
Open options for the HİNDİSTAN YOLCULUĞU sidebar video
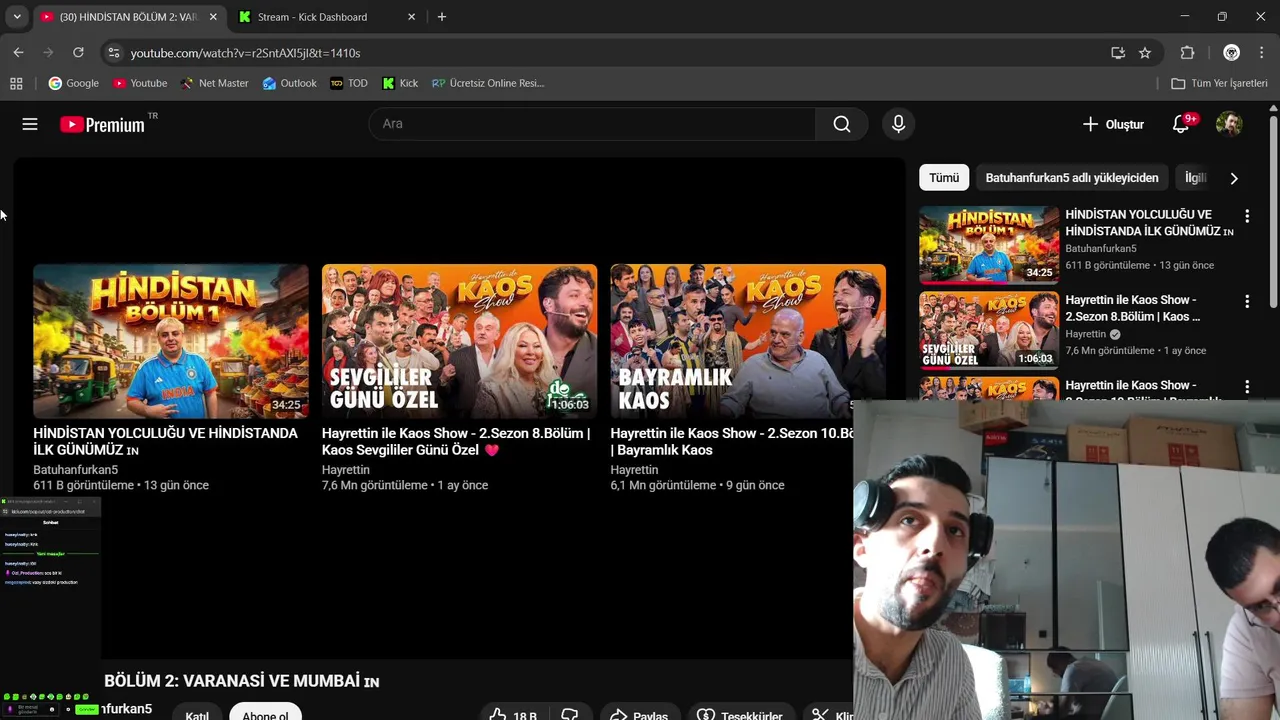click(1246, 216)
